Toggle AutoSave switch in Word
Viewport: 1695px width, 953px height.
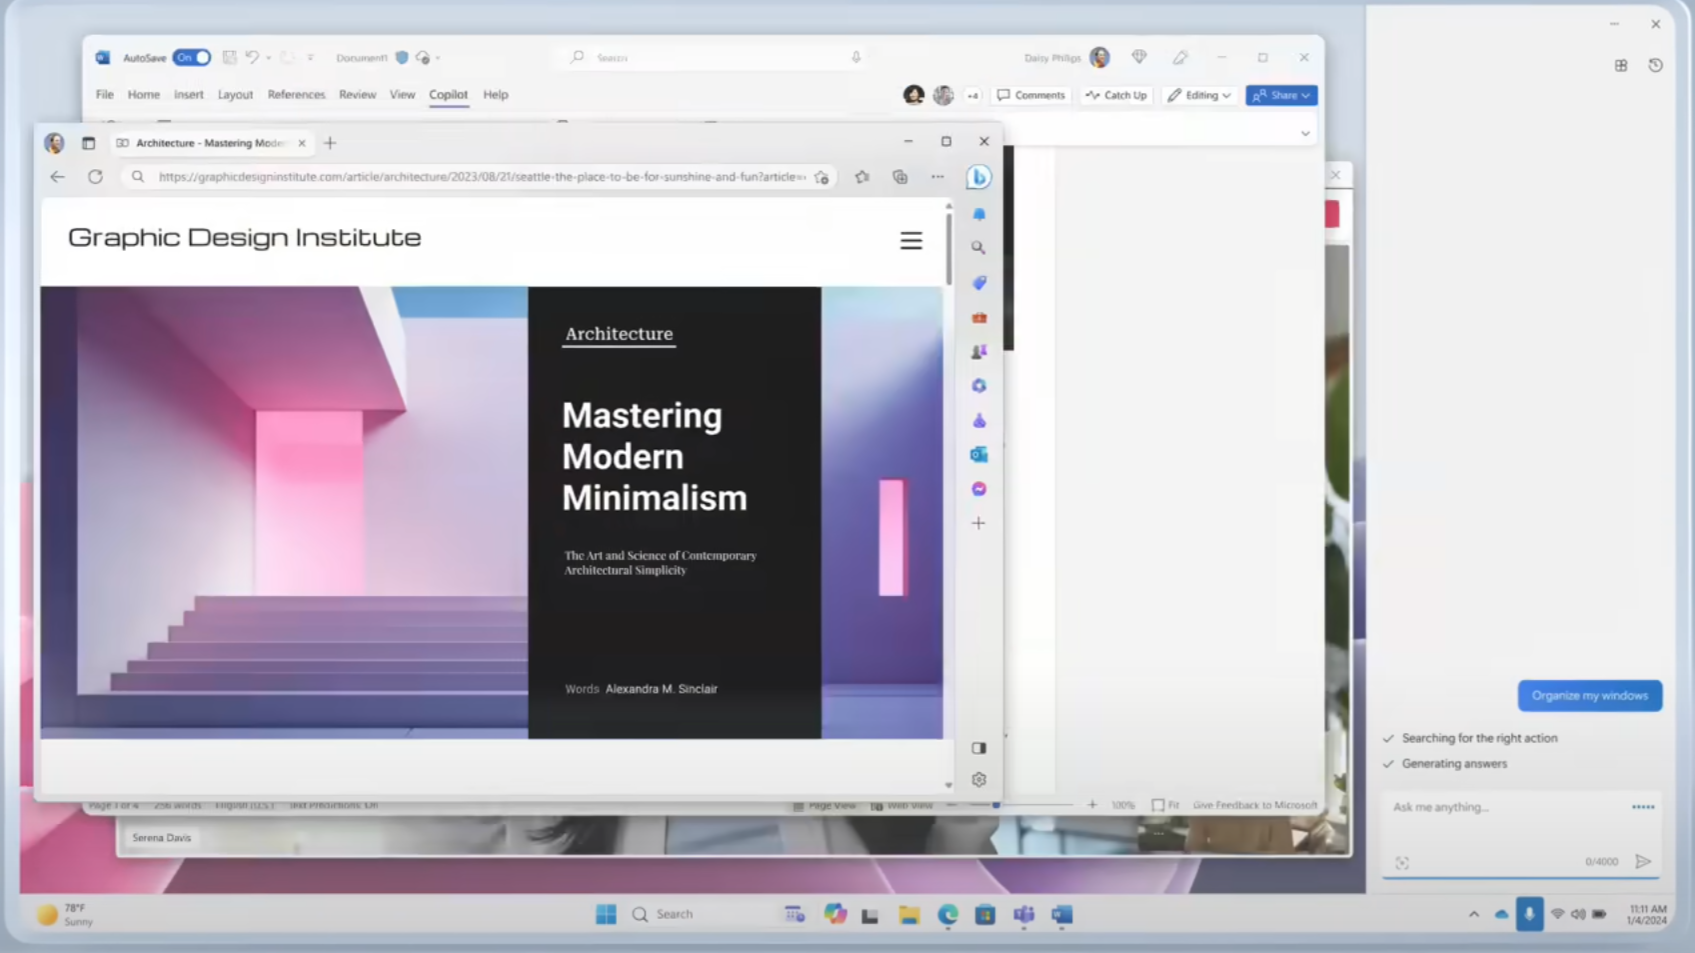(x=191, y=58)
